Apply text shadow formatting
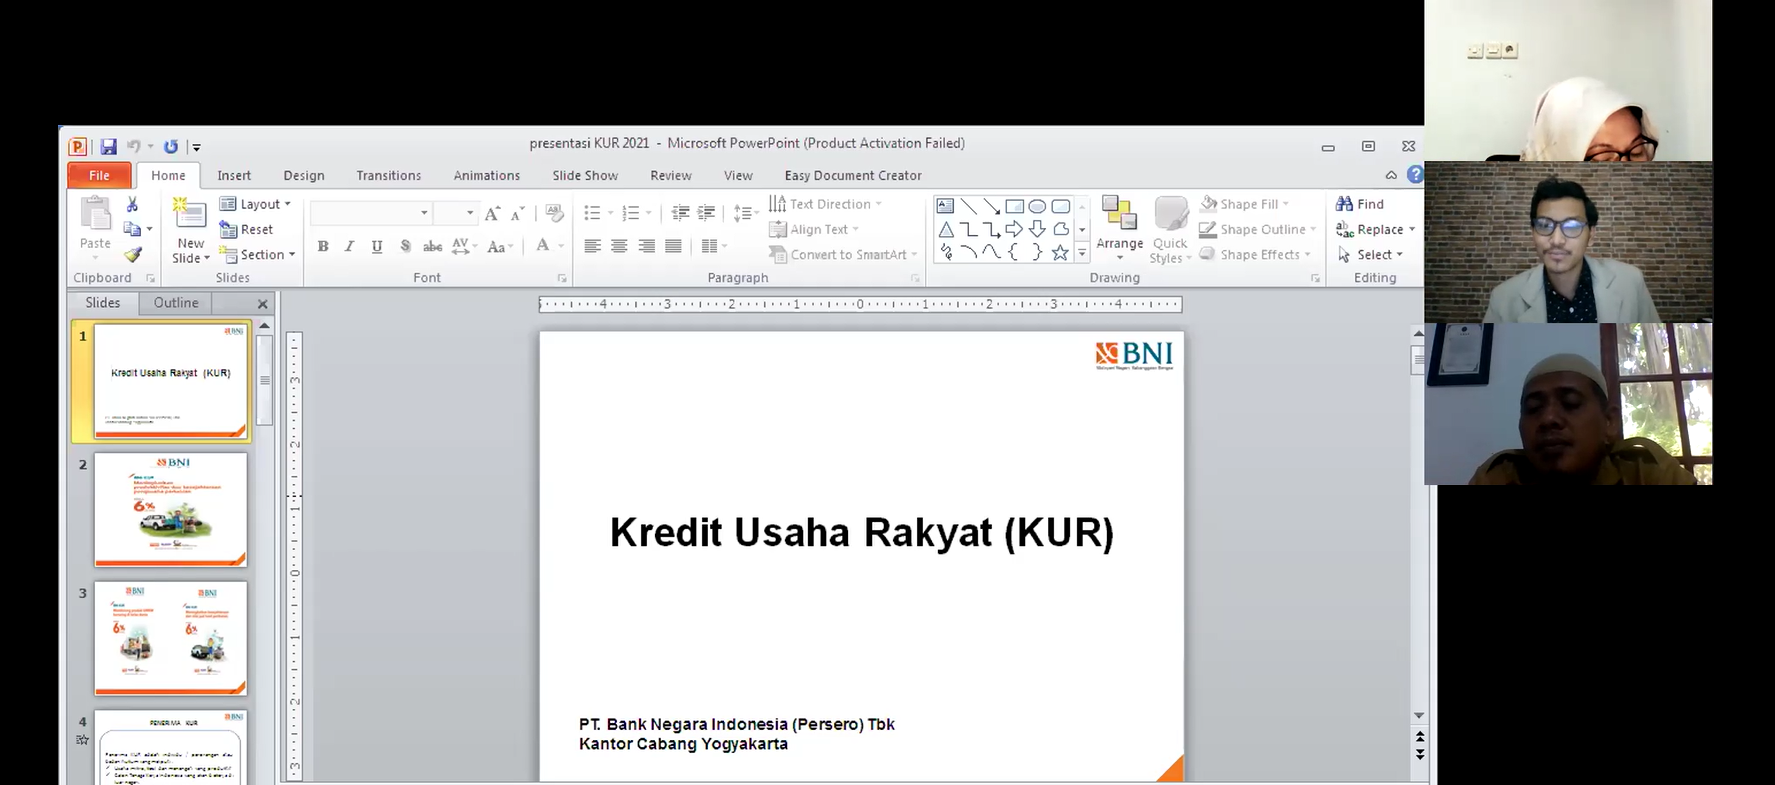Screen dimensions: 1775x785 (x=405, y=246)
